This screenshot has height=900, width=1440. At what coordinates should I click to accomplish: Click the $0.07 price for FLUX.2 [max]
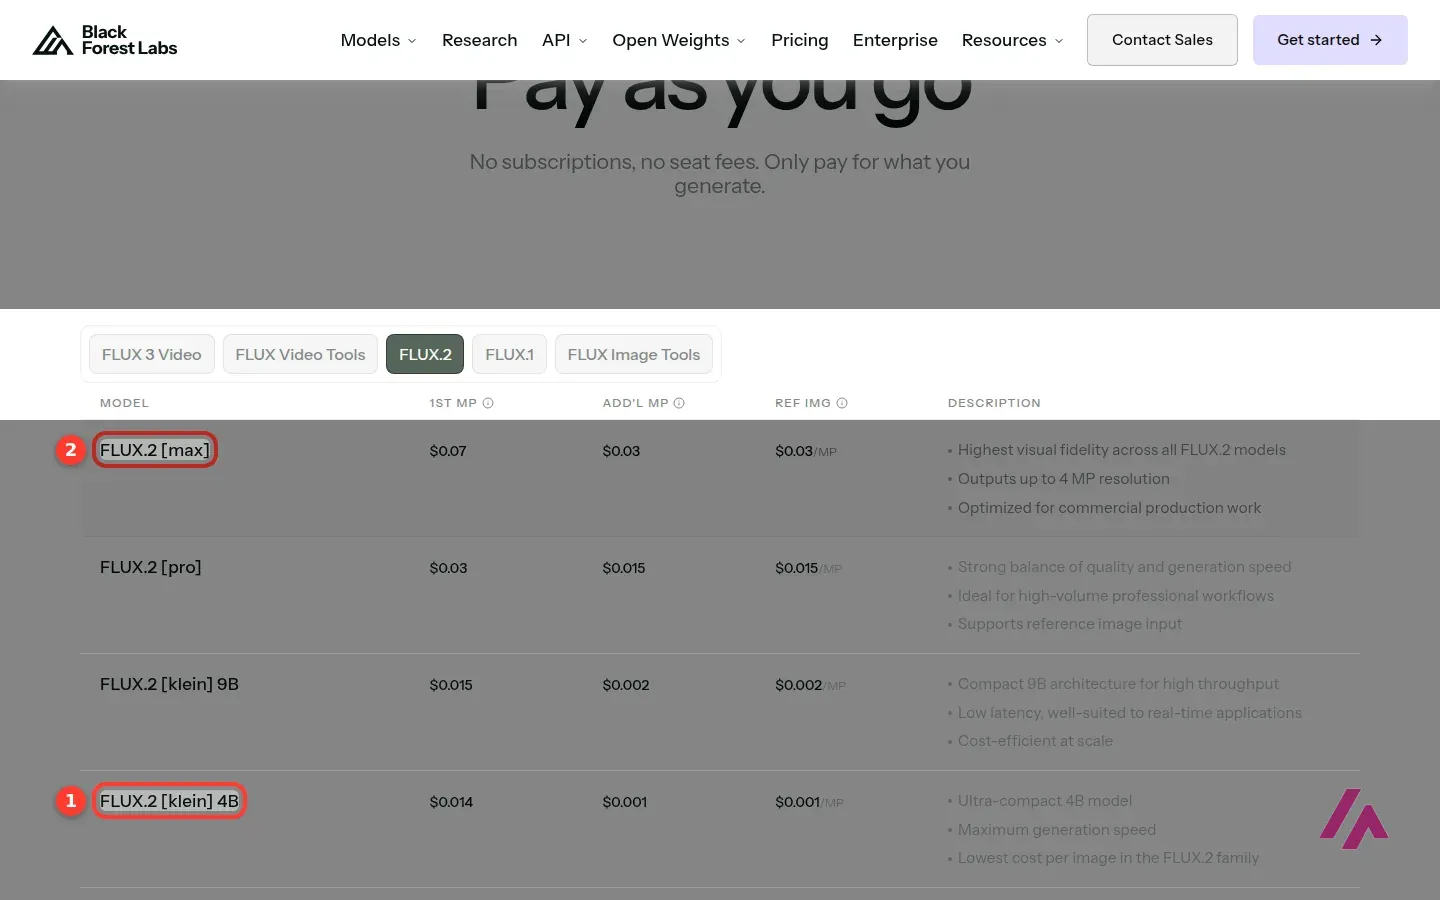(x=448, y=451)
